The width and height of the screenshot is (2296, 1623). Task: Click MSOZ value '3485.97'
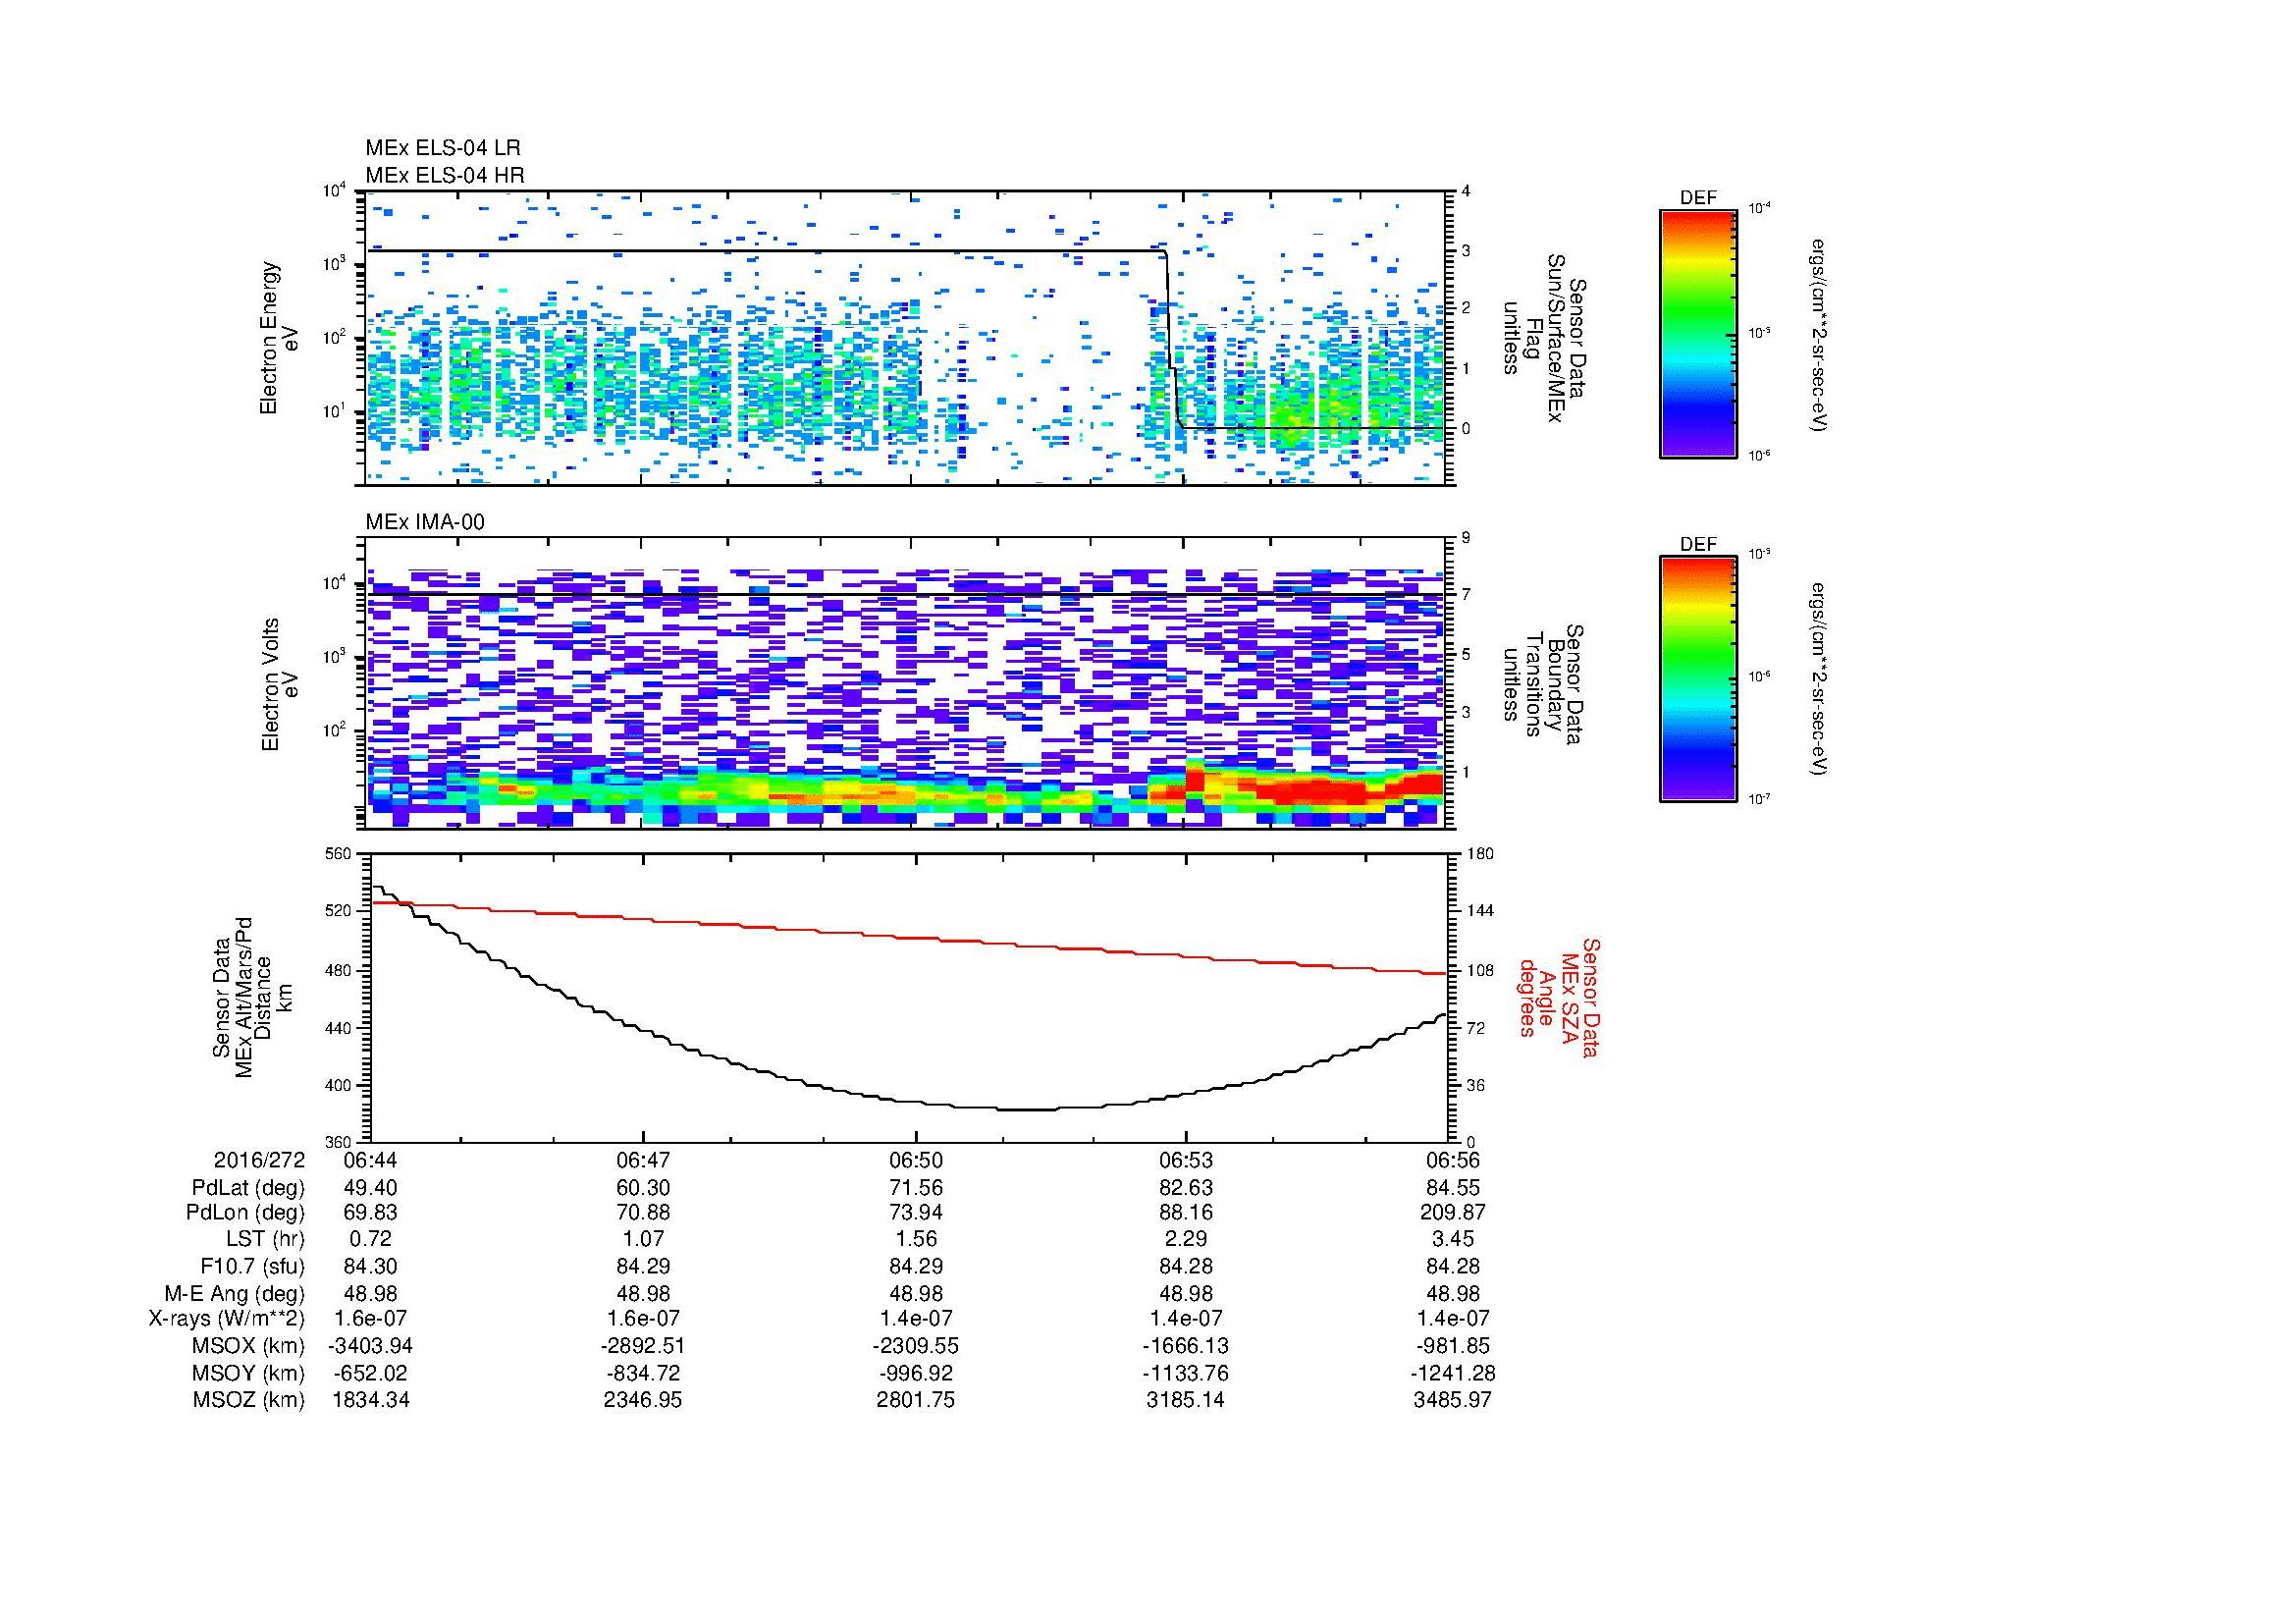click(1454, 1400)
